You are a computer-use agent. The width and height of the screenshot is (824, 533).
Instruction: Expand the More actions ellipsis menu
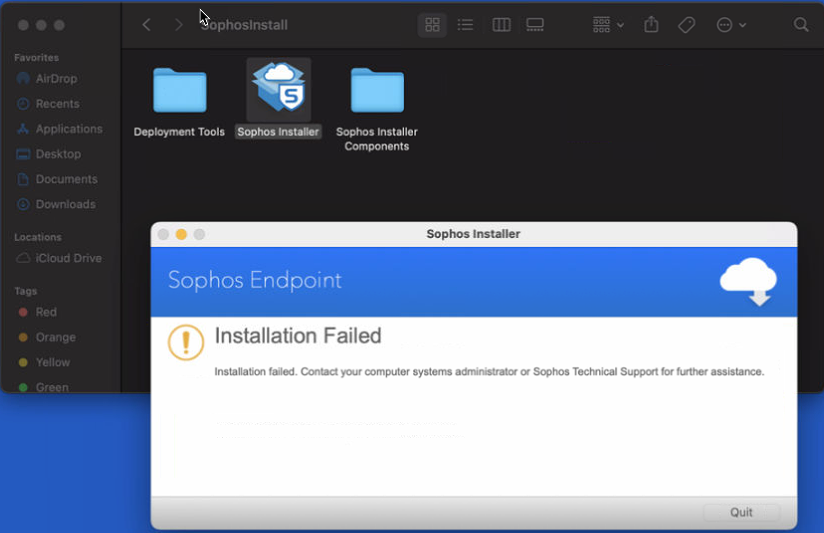(x=731, y=25)
